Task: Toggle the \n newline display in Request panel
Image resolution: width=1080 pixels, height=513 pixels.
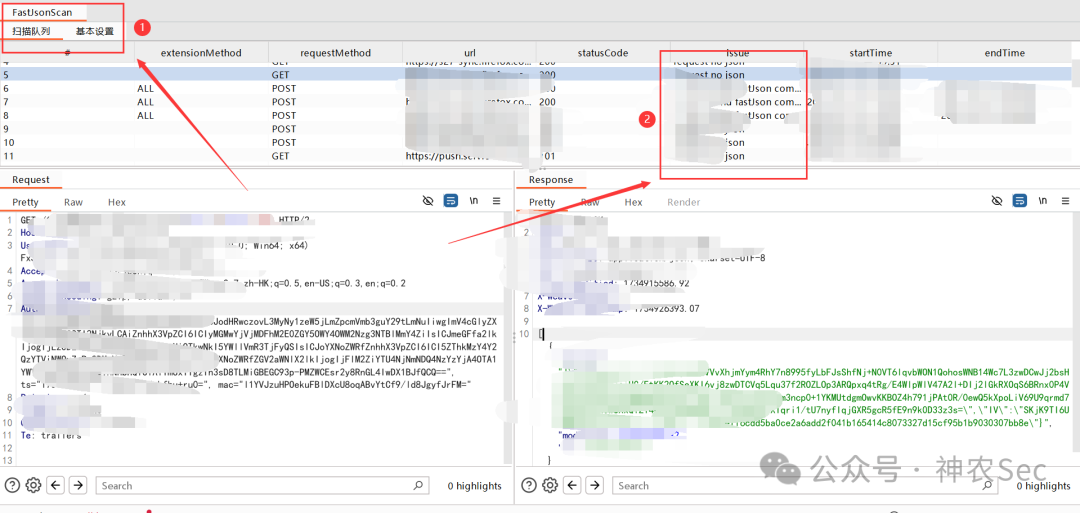Action: 474,201
